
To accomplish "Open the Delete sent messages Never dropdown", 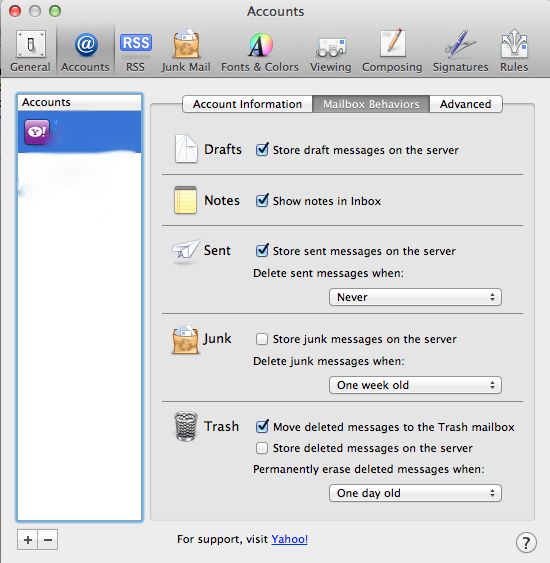I will tap(415, 297).
